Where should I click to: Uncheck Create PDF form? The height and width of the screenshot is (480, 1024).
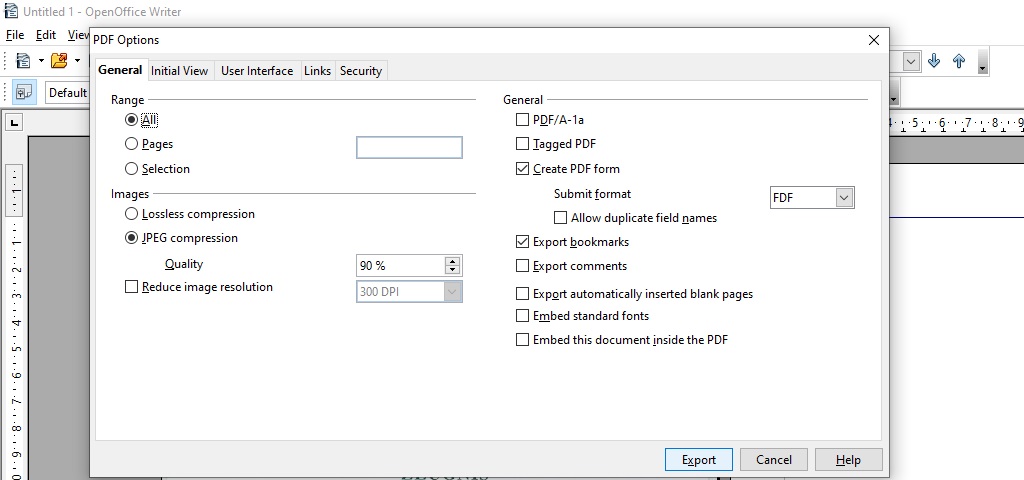[522, 168]
